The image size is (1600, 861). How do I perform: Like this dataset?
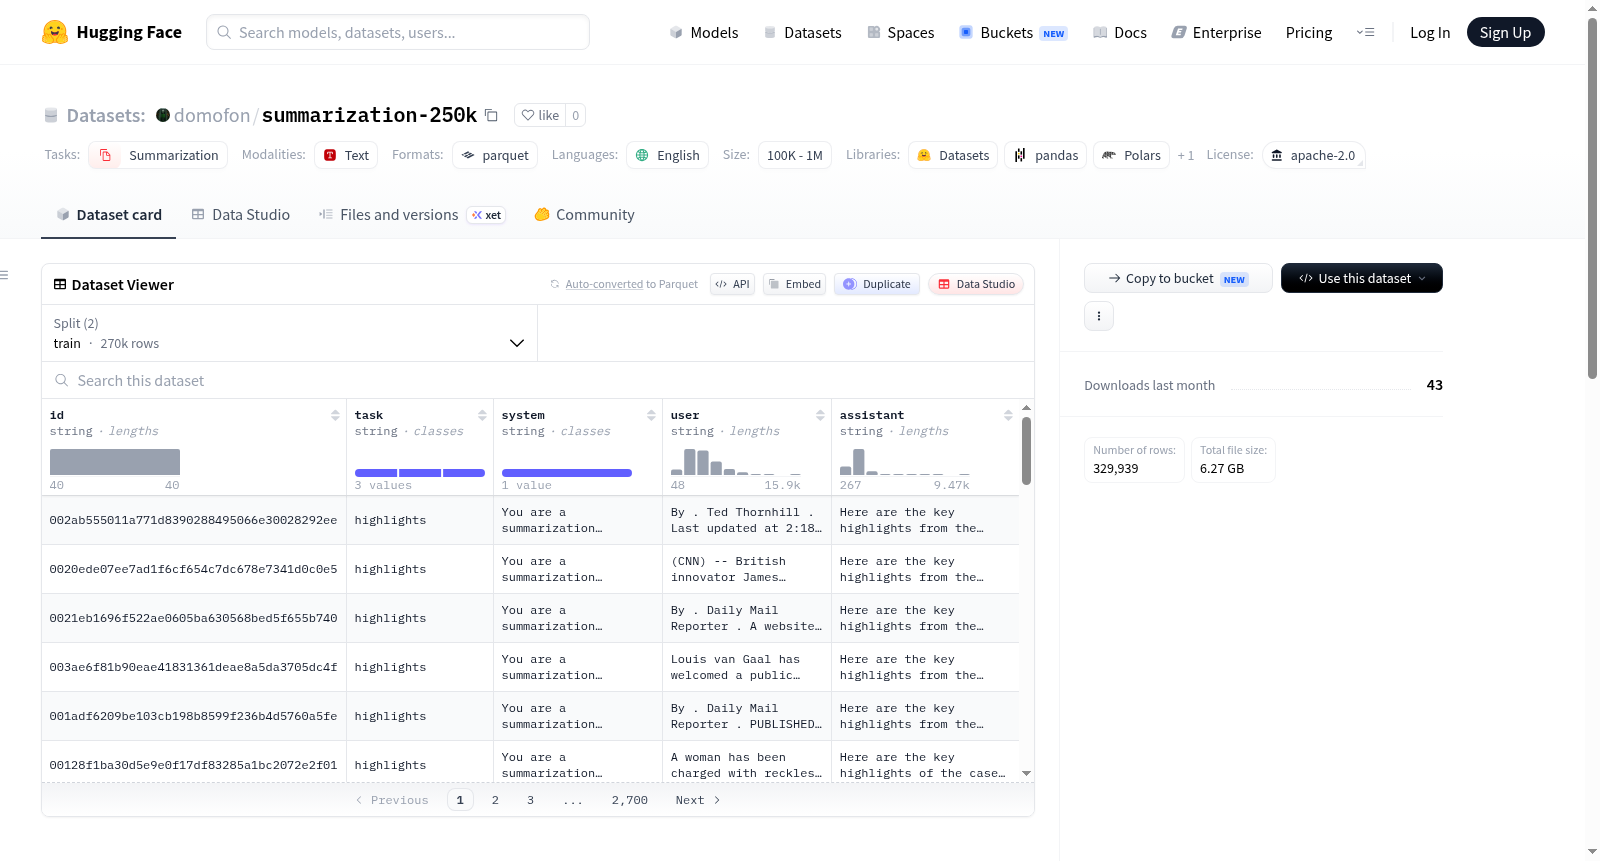[x=540, y=115]
